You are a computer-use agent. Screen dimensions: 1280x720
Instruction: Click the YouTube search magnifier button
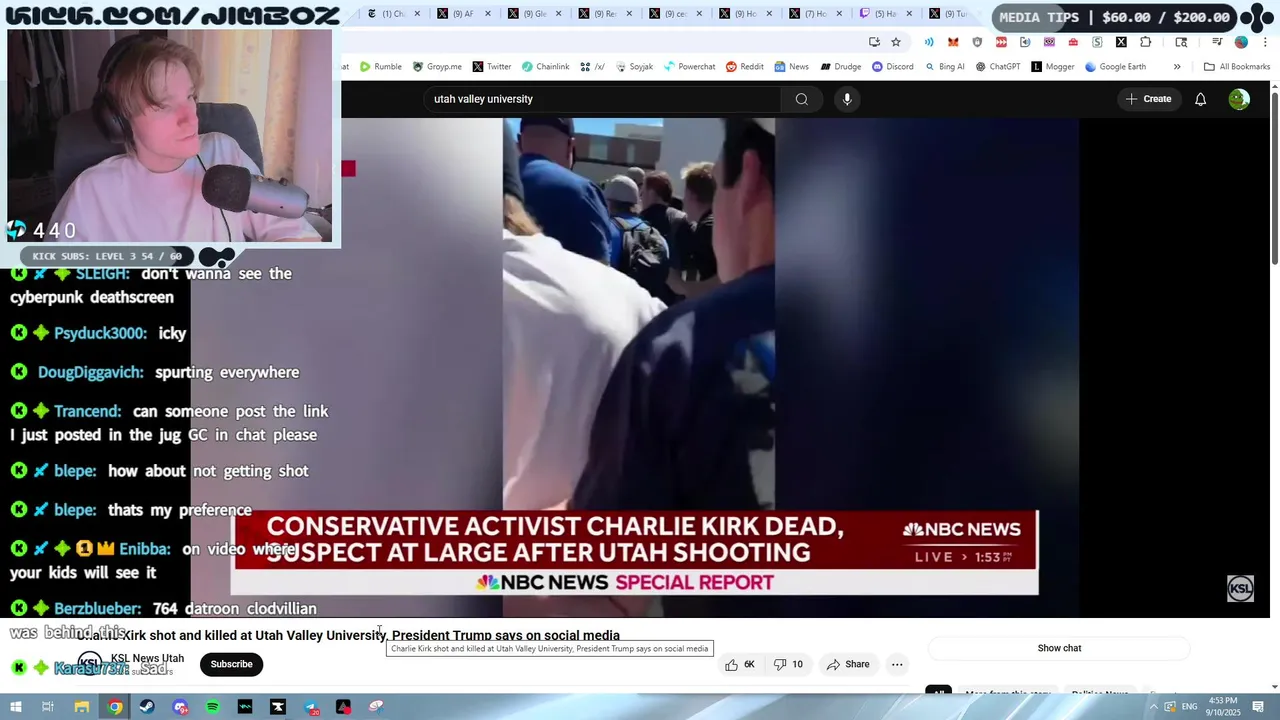[x=801, y=99]
